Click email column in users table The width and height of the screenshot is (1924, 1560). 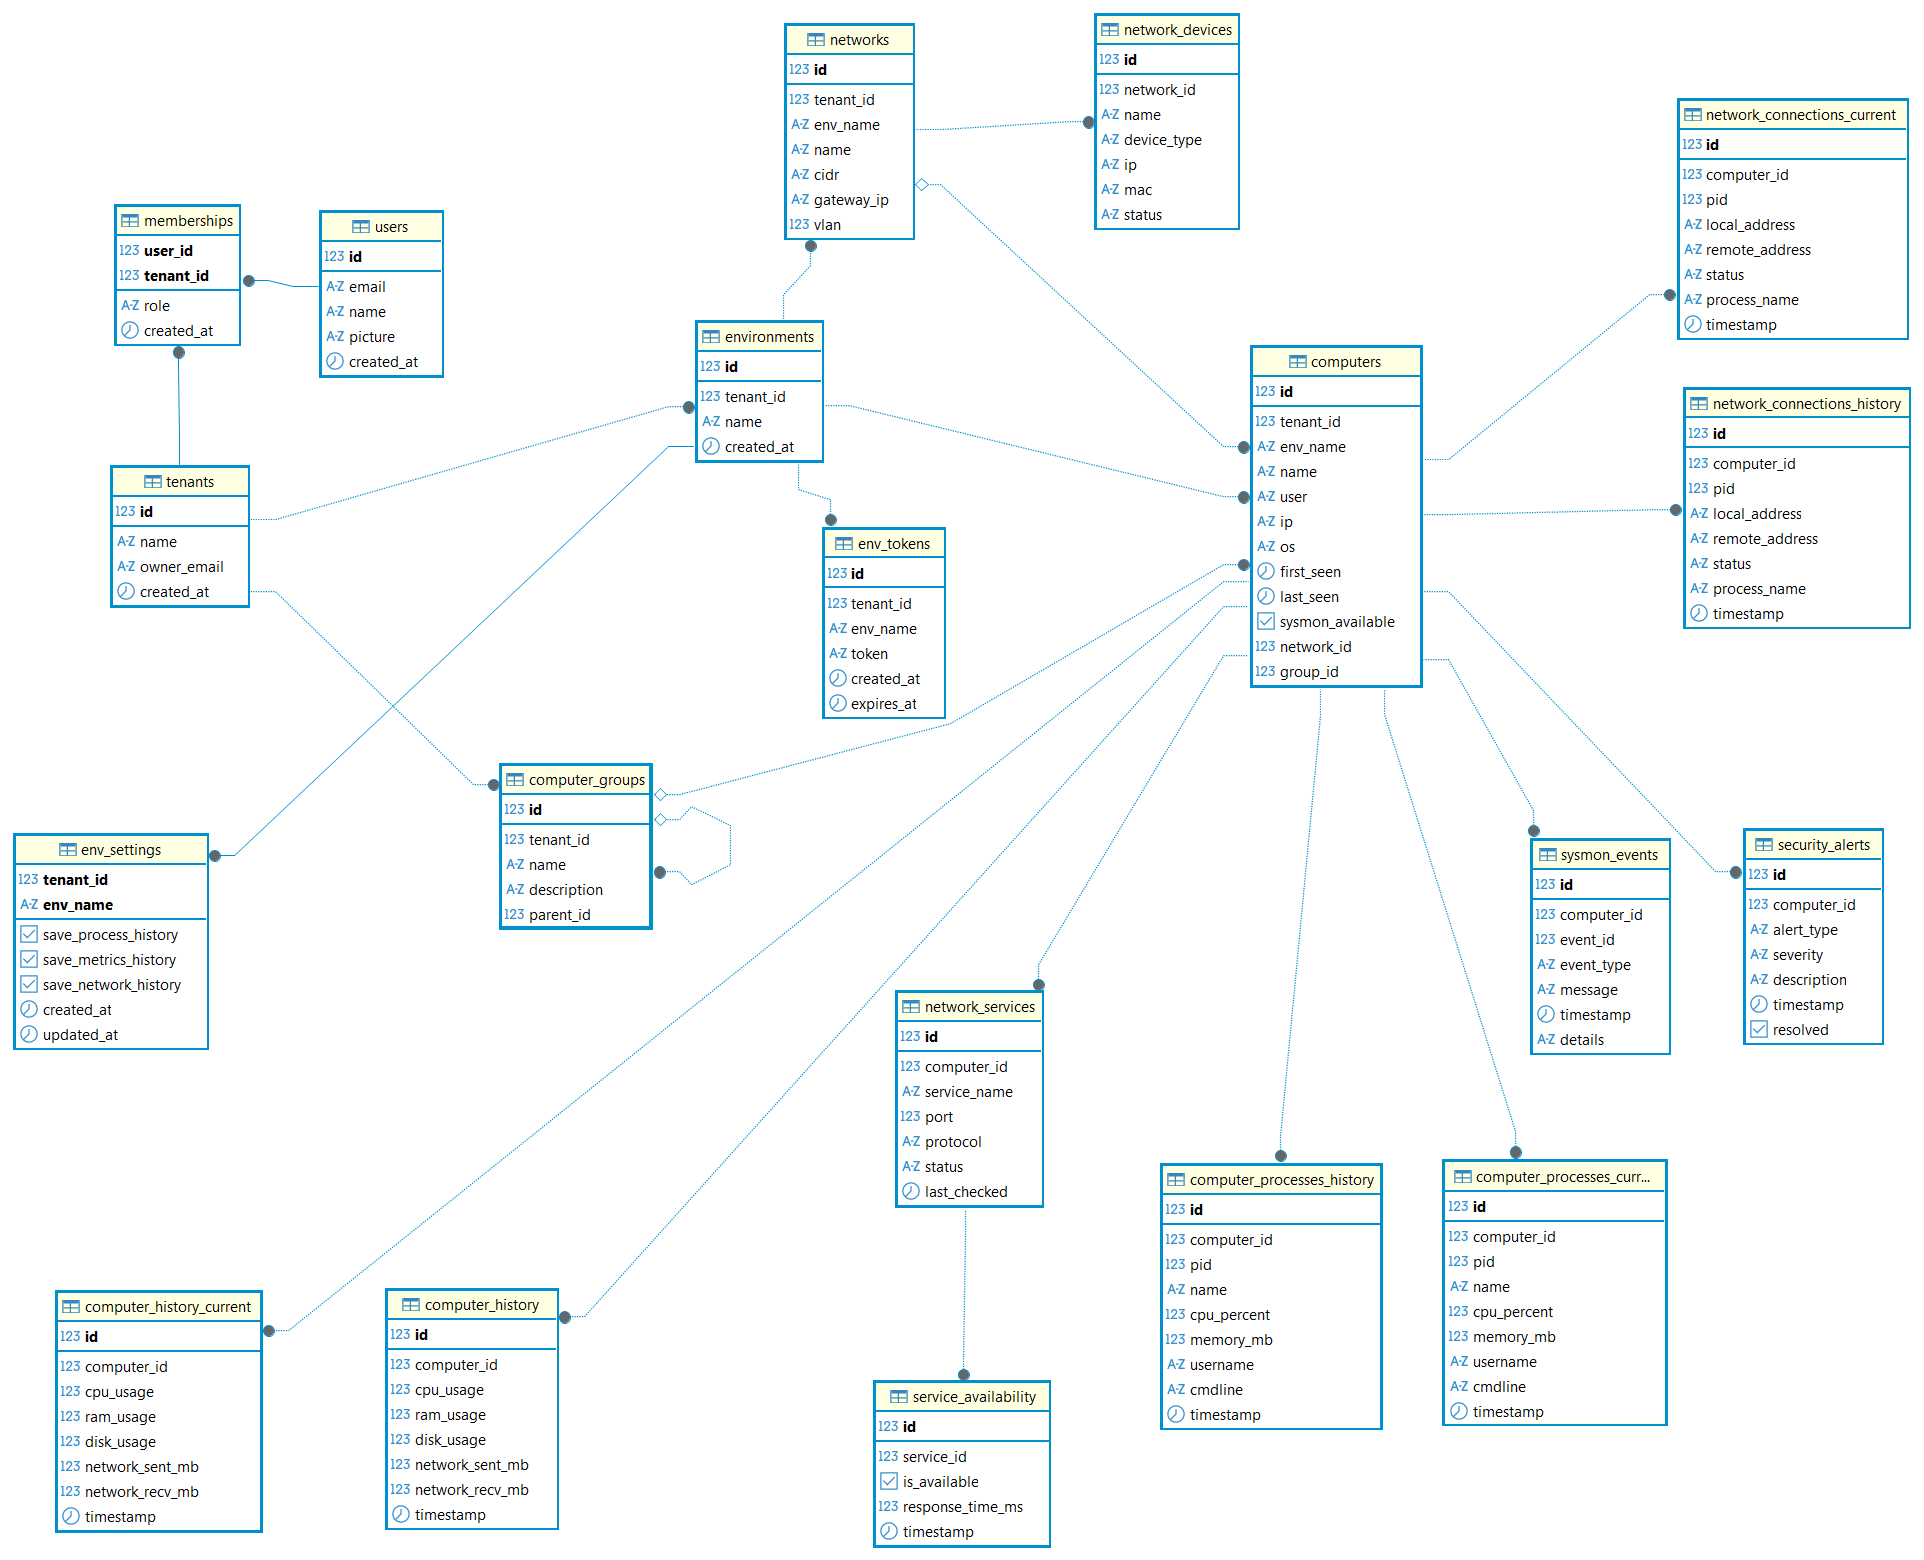point(367,287)
